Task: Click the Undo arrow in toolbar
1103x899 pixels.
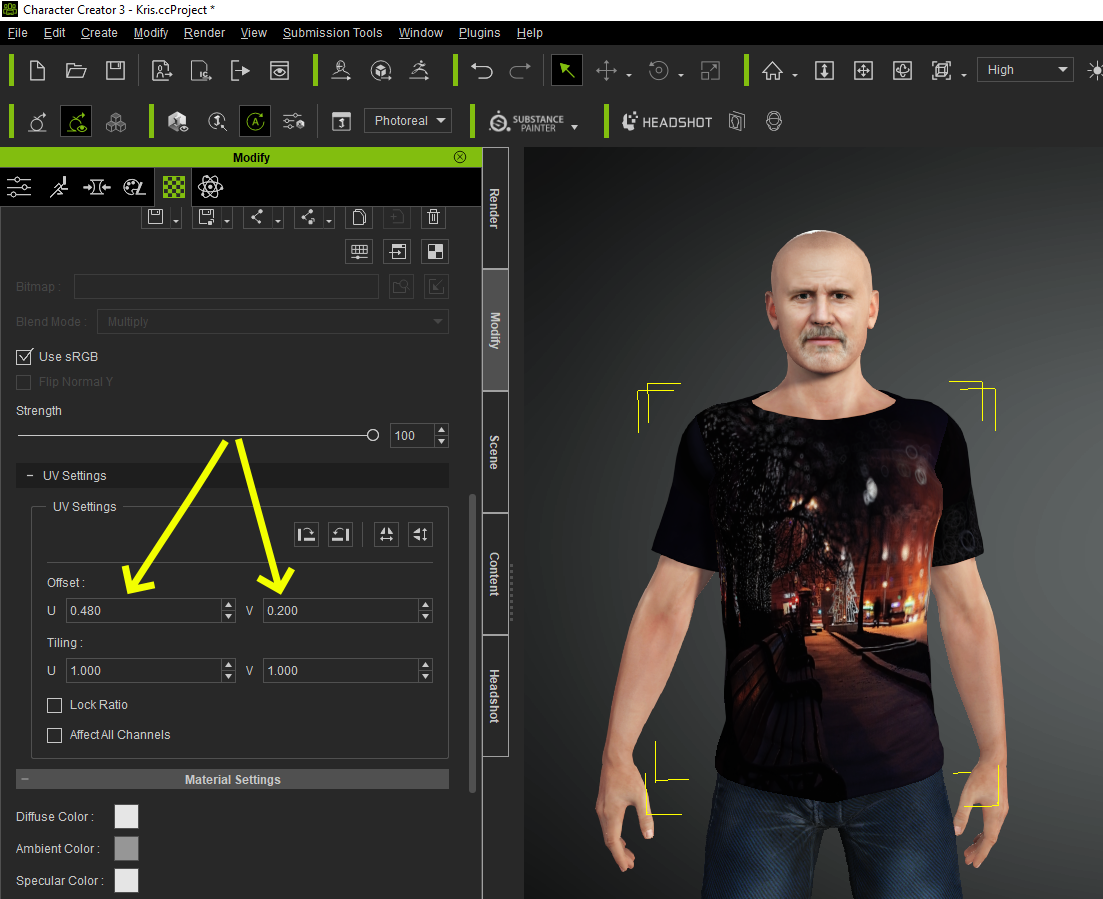Action: click(x=482, y=70)
